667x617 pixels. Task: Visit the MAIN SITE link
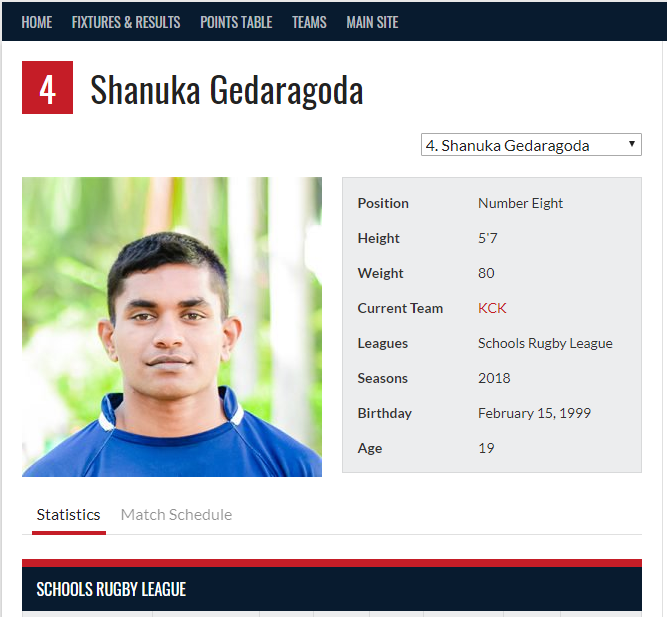coord(372,22)
